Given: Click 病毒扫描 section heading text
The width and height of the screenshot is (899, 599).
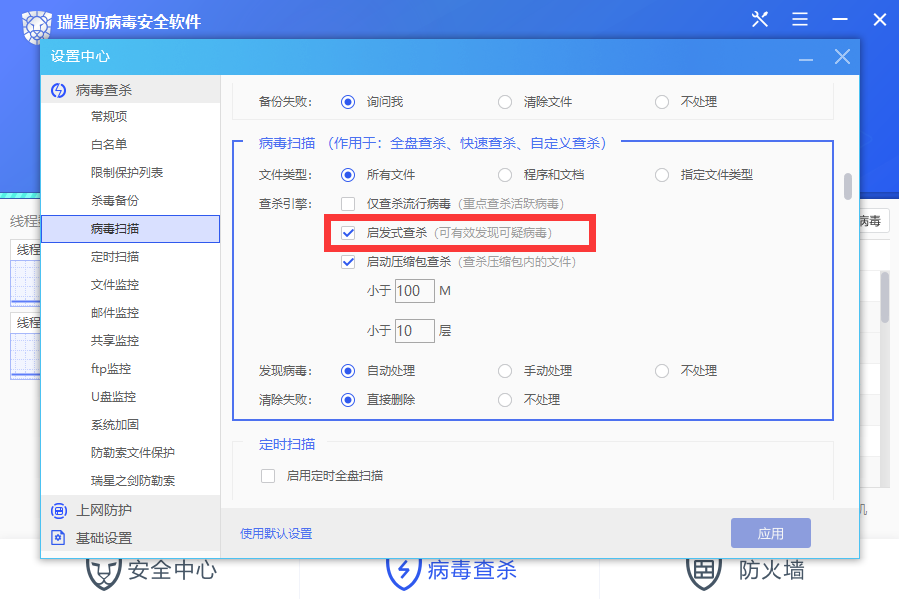Looking at the screenshot, I should pyautogui.click(x=287, y=143).
